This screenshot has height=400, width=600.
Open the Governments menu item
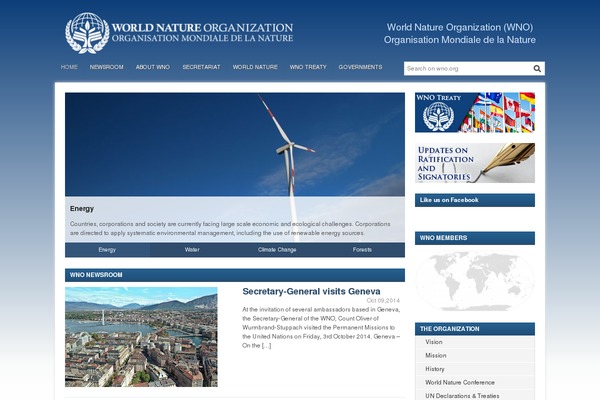(x=360, y=67)
